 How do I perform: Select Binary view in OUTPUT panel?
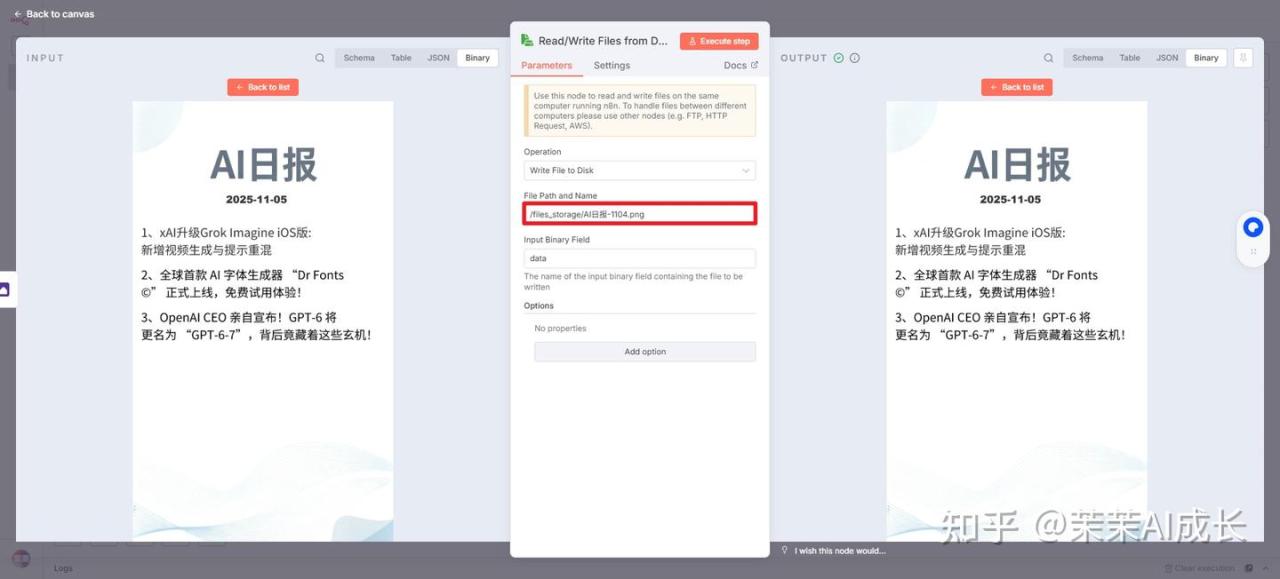pos(1206,58)
